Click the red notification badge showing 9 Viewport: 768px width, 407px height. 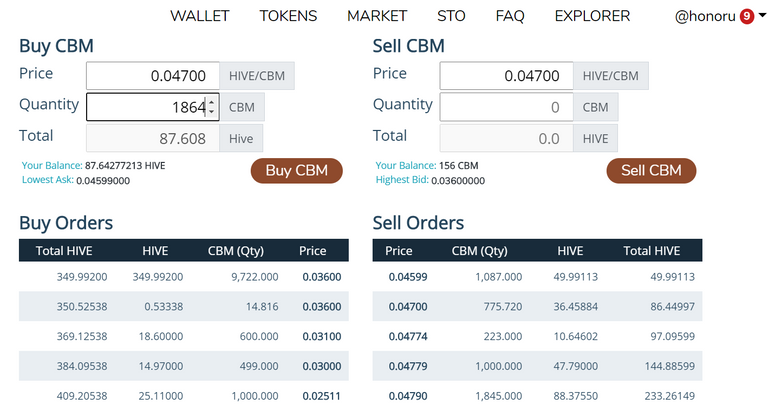746,16
